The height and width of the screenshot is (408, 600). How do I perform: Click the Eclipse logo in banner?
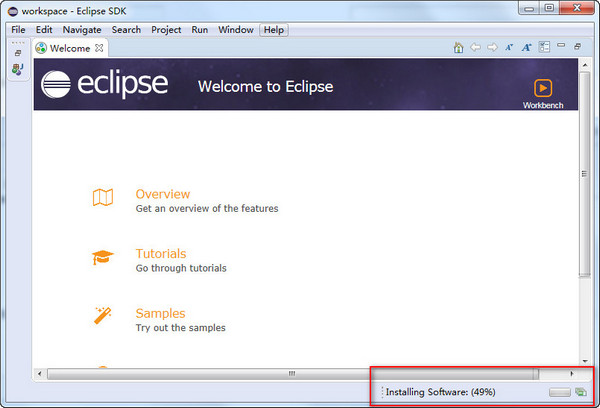tap(104, 84)
